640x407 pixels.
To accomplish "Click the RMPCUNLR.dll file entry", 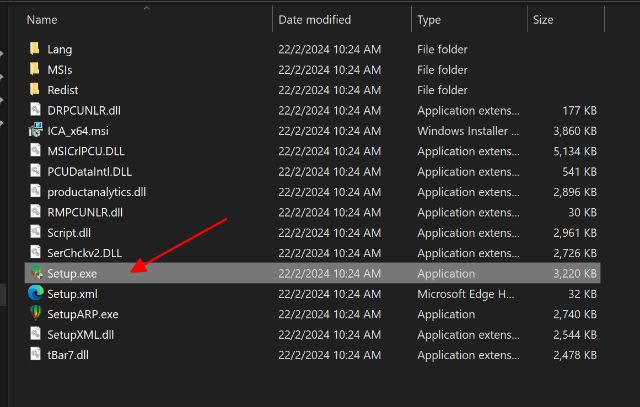I will (x=85, y=212).
